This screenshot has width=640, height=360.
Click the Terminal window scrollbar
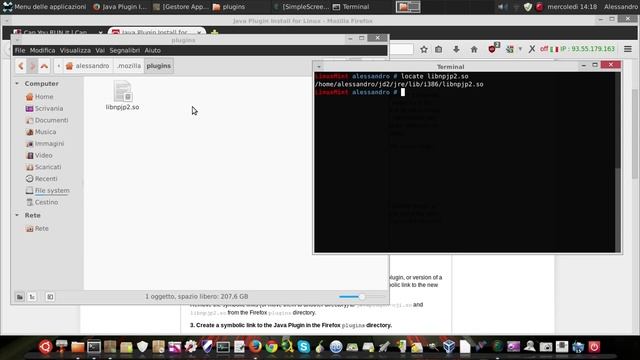click(x=618, y=162)
